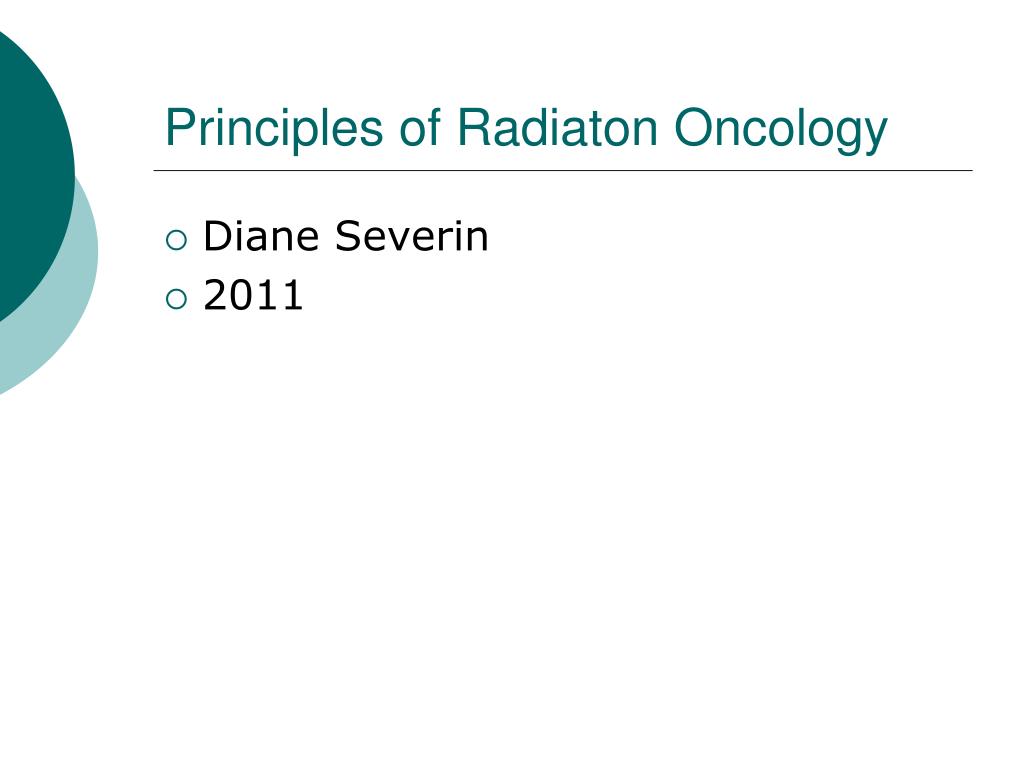
Task: Click the word "Oncology" in the title
Action: [x=780, y=129]
